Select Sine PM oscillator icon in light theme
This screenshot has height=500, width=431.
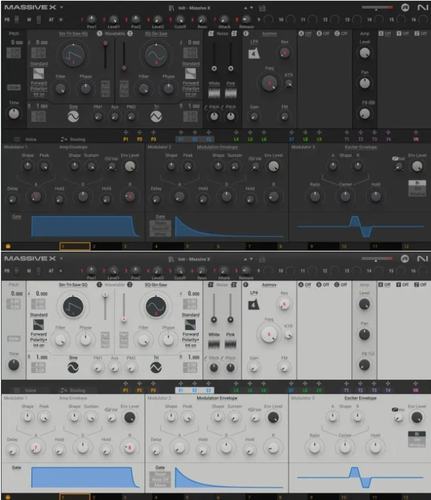73,368
